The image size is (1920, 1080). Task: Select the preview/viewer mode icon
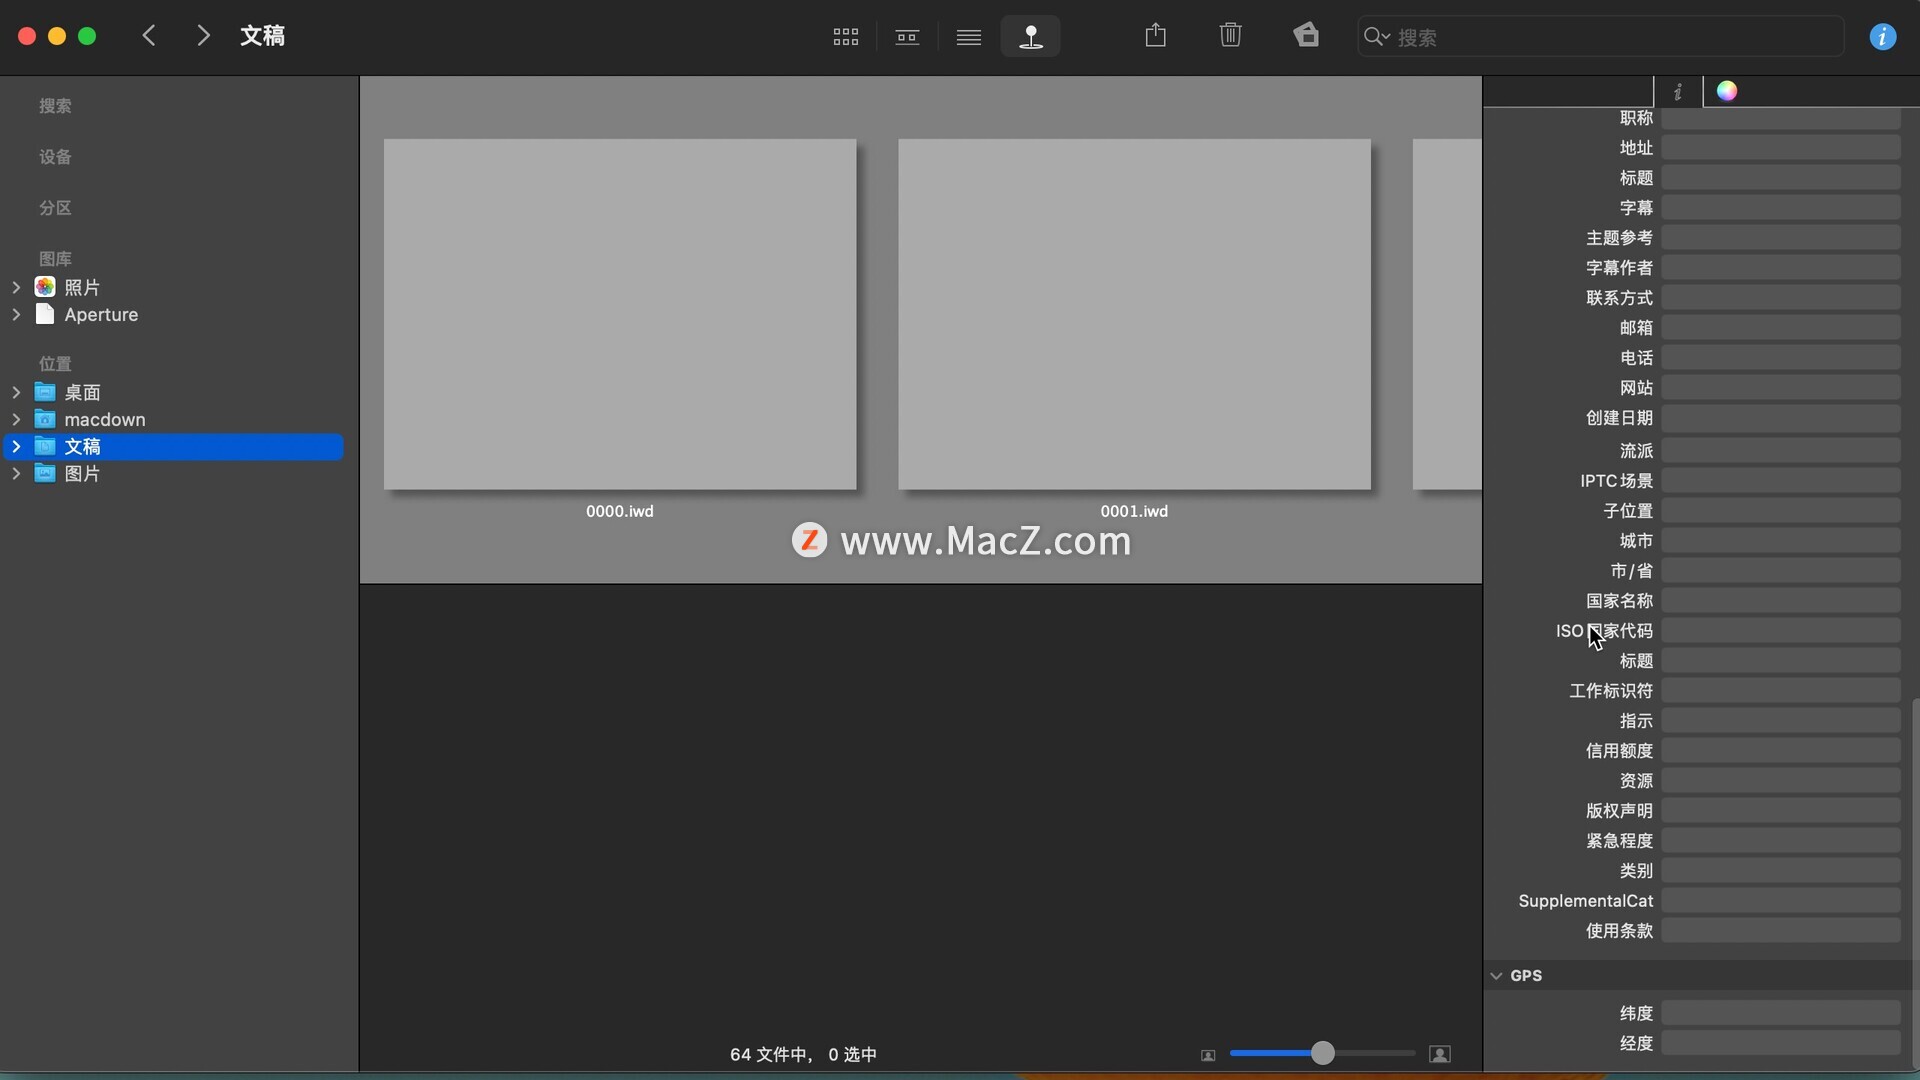(1031, 37)
